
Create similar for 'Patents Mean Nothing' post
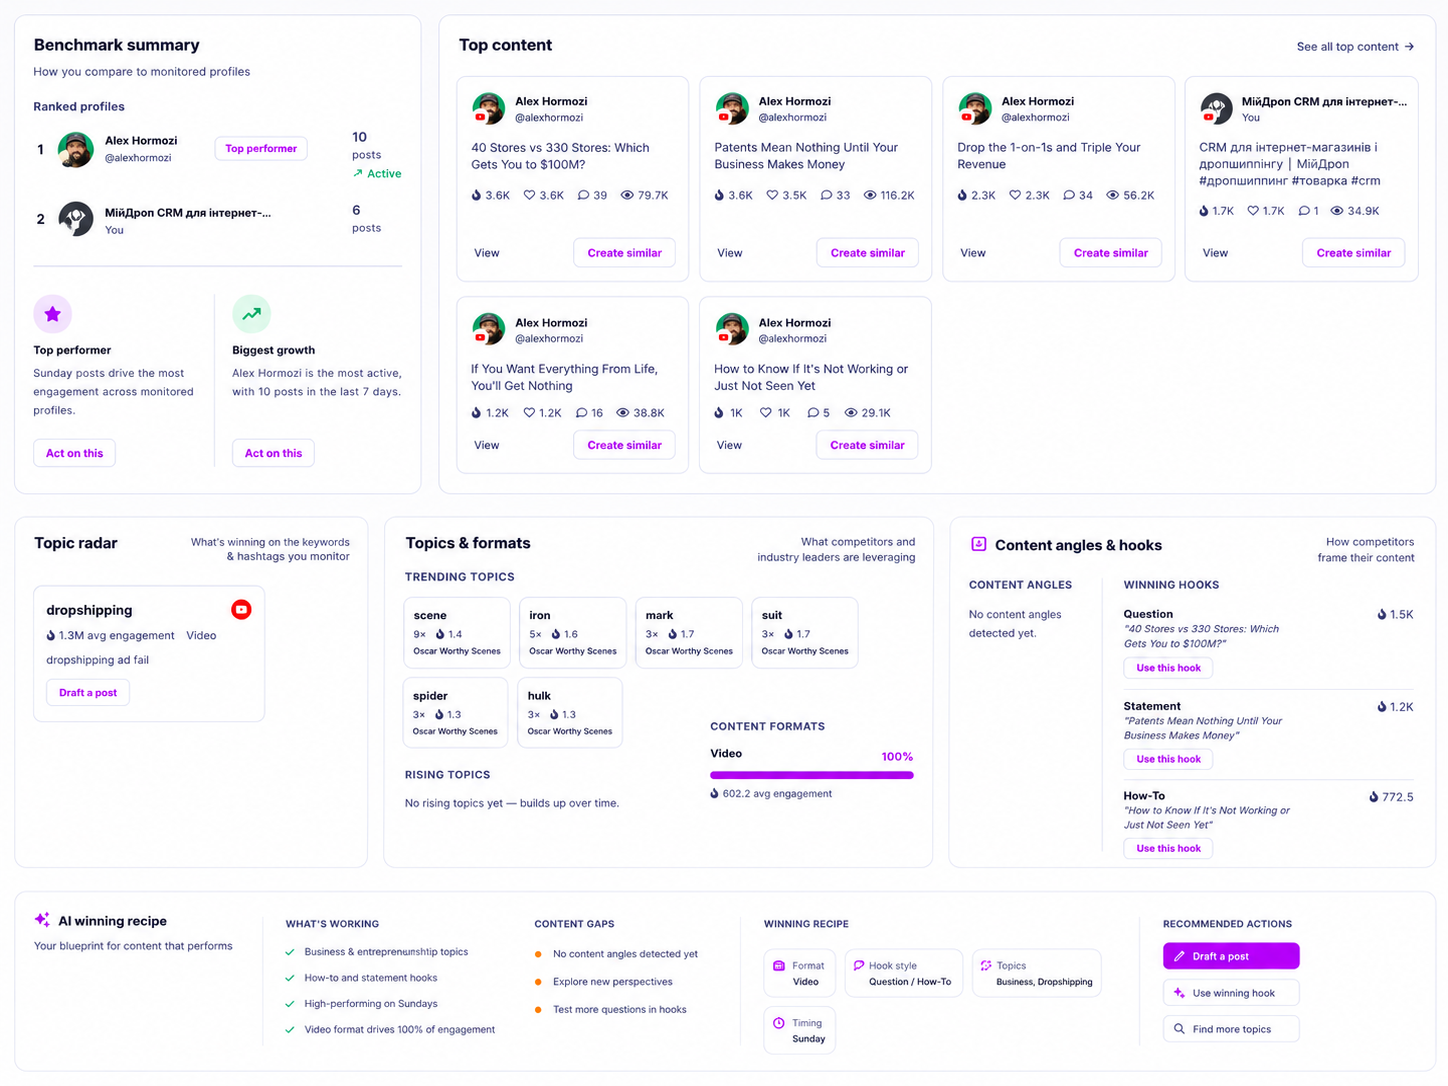point(867,253)
